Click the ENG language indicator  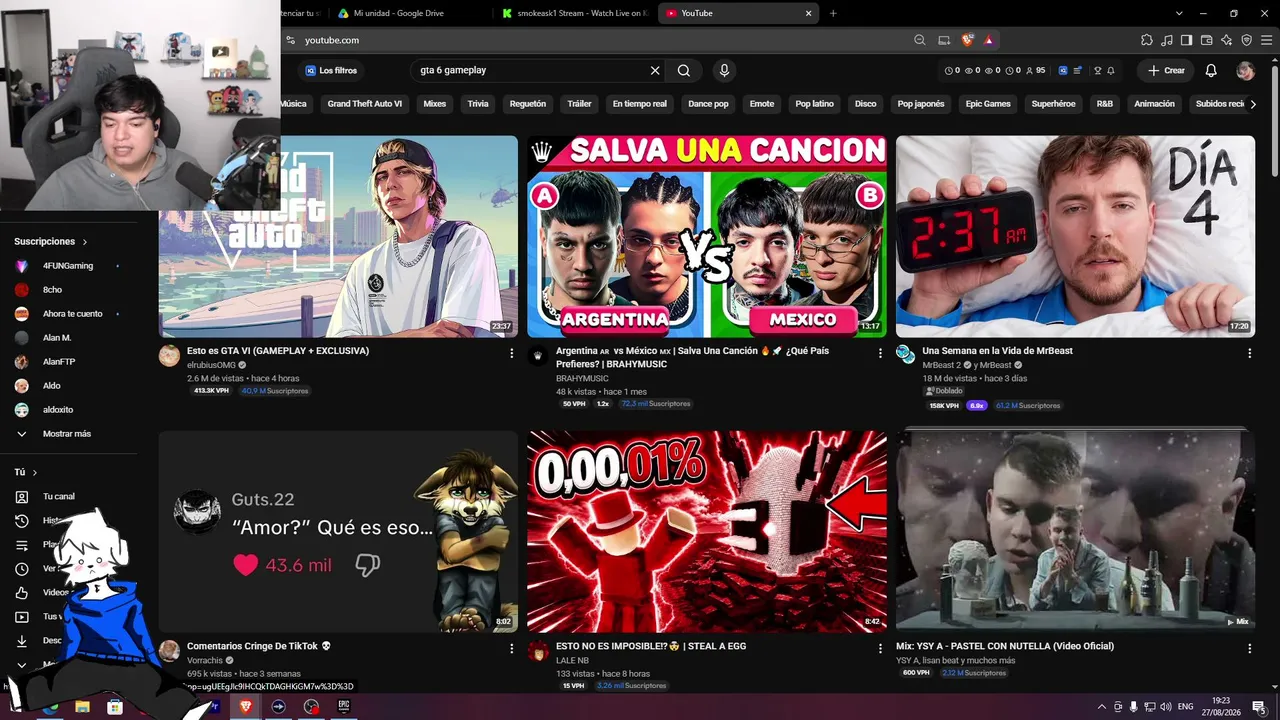coord(1186,707)
